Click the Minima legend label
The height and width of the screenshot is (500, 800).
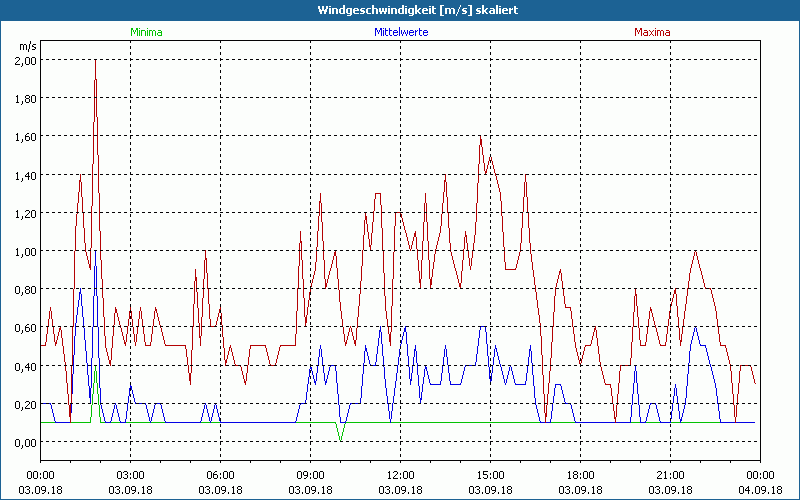[x=145, y=32]
